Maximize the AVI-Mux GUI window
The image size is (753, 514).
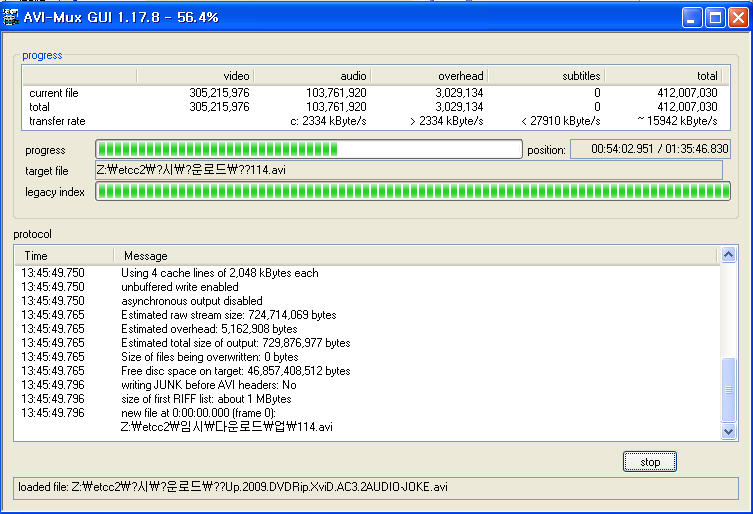click(715, 18)
